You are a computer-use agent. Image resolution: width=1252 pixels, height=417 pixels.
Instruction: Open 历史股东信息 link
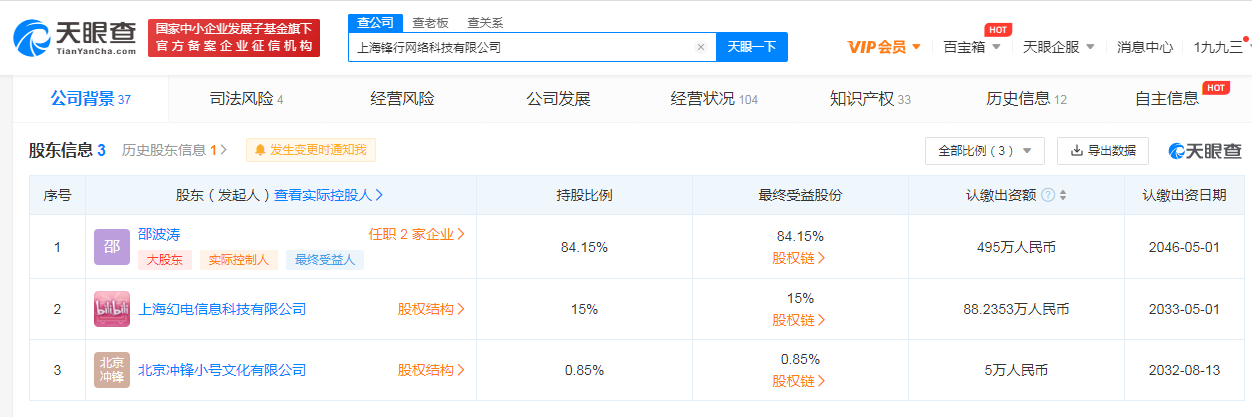point(174,150)
